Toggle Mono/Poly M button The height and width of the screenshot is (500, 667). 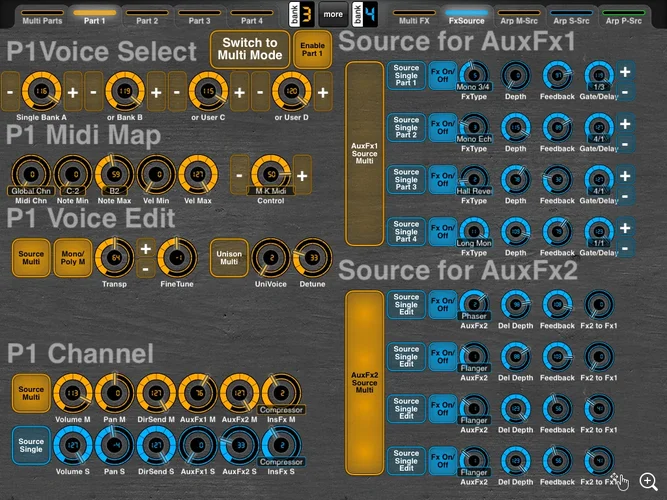click(73, 258)
